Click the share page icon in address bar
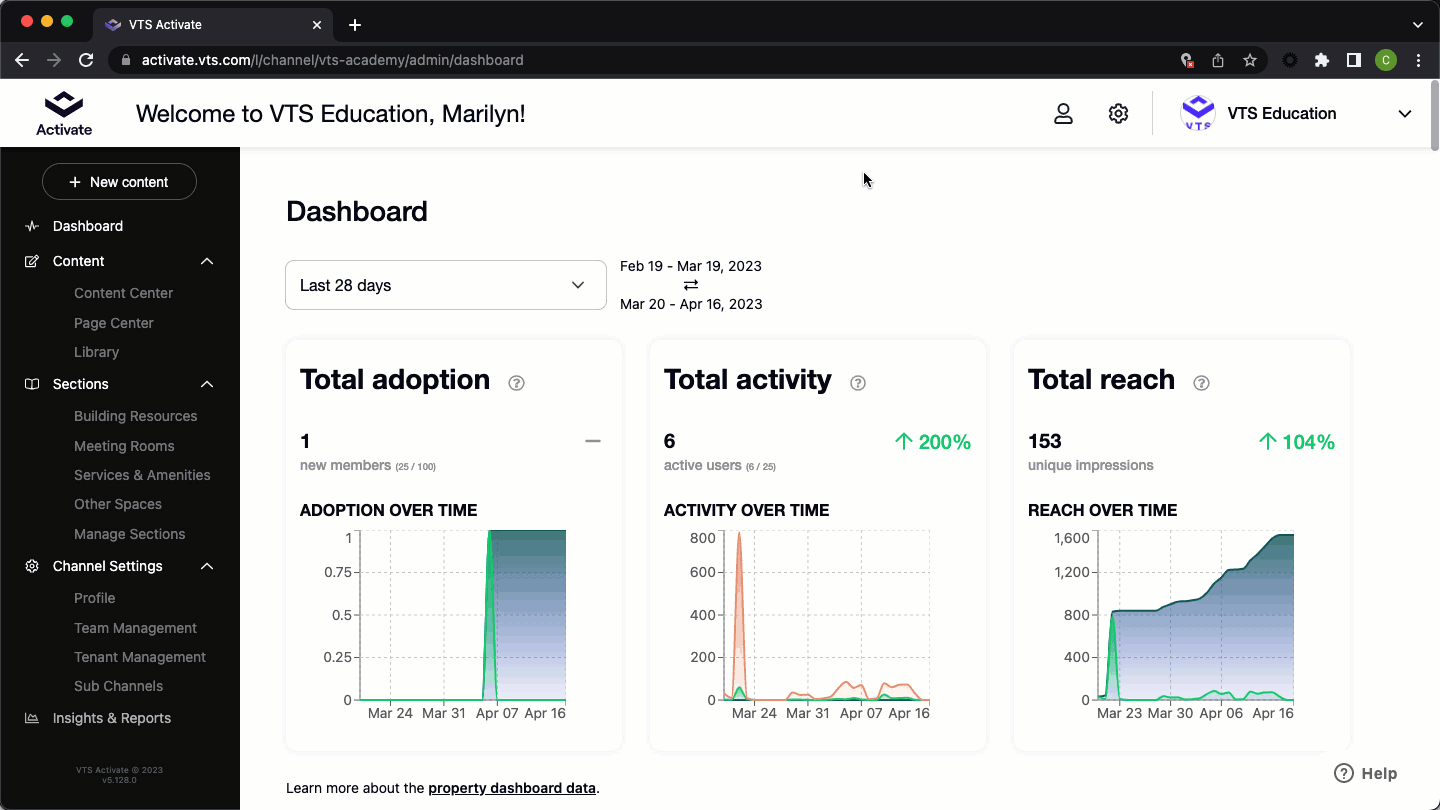The height and width of the screenshot is (810, 1440). pos(1218,60)
